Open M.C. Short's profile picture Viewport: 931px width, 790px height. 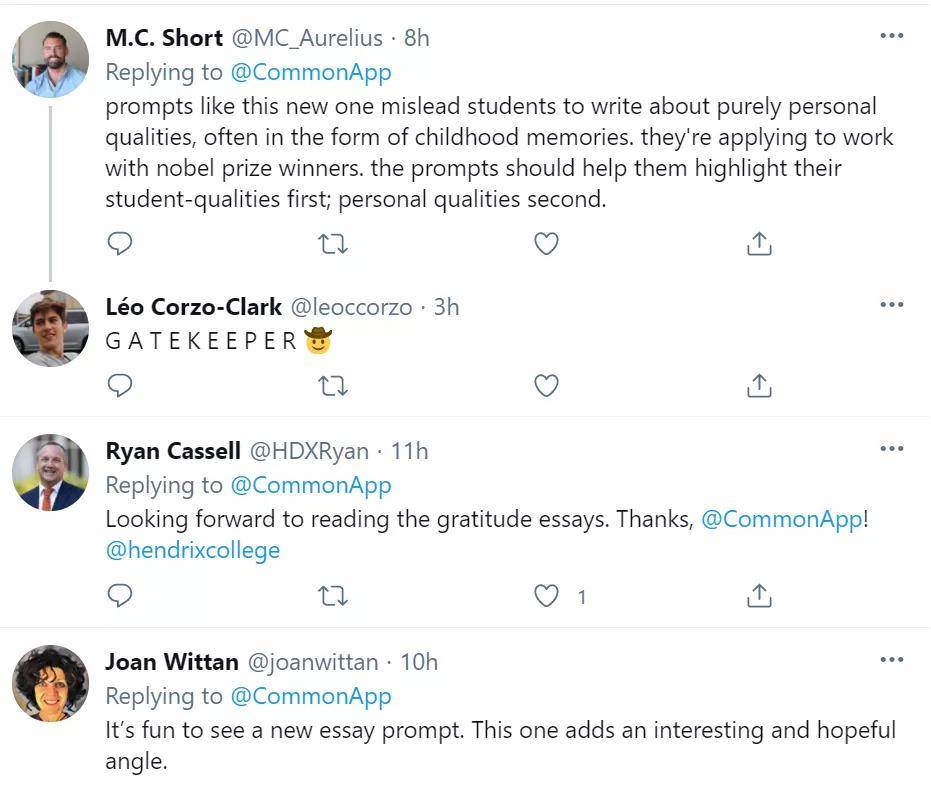(x=50, y=59)
